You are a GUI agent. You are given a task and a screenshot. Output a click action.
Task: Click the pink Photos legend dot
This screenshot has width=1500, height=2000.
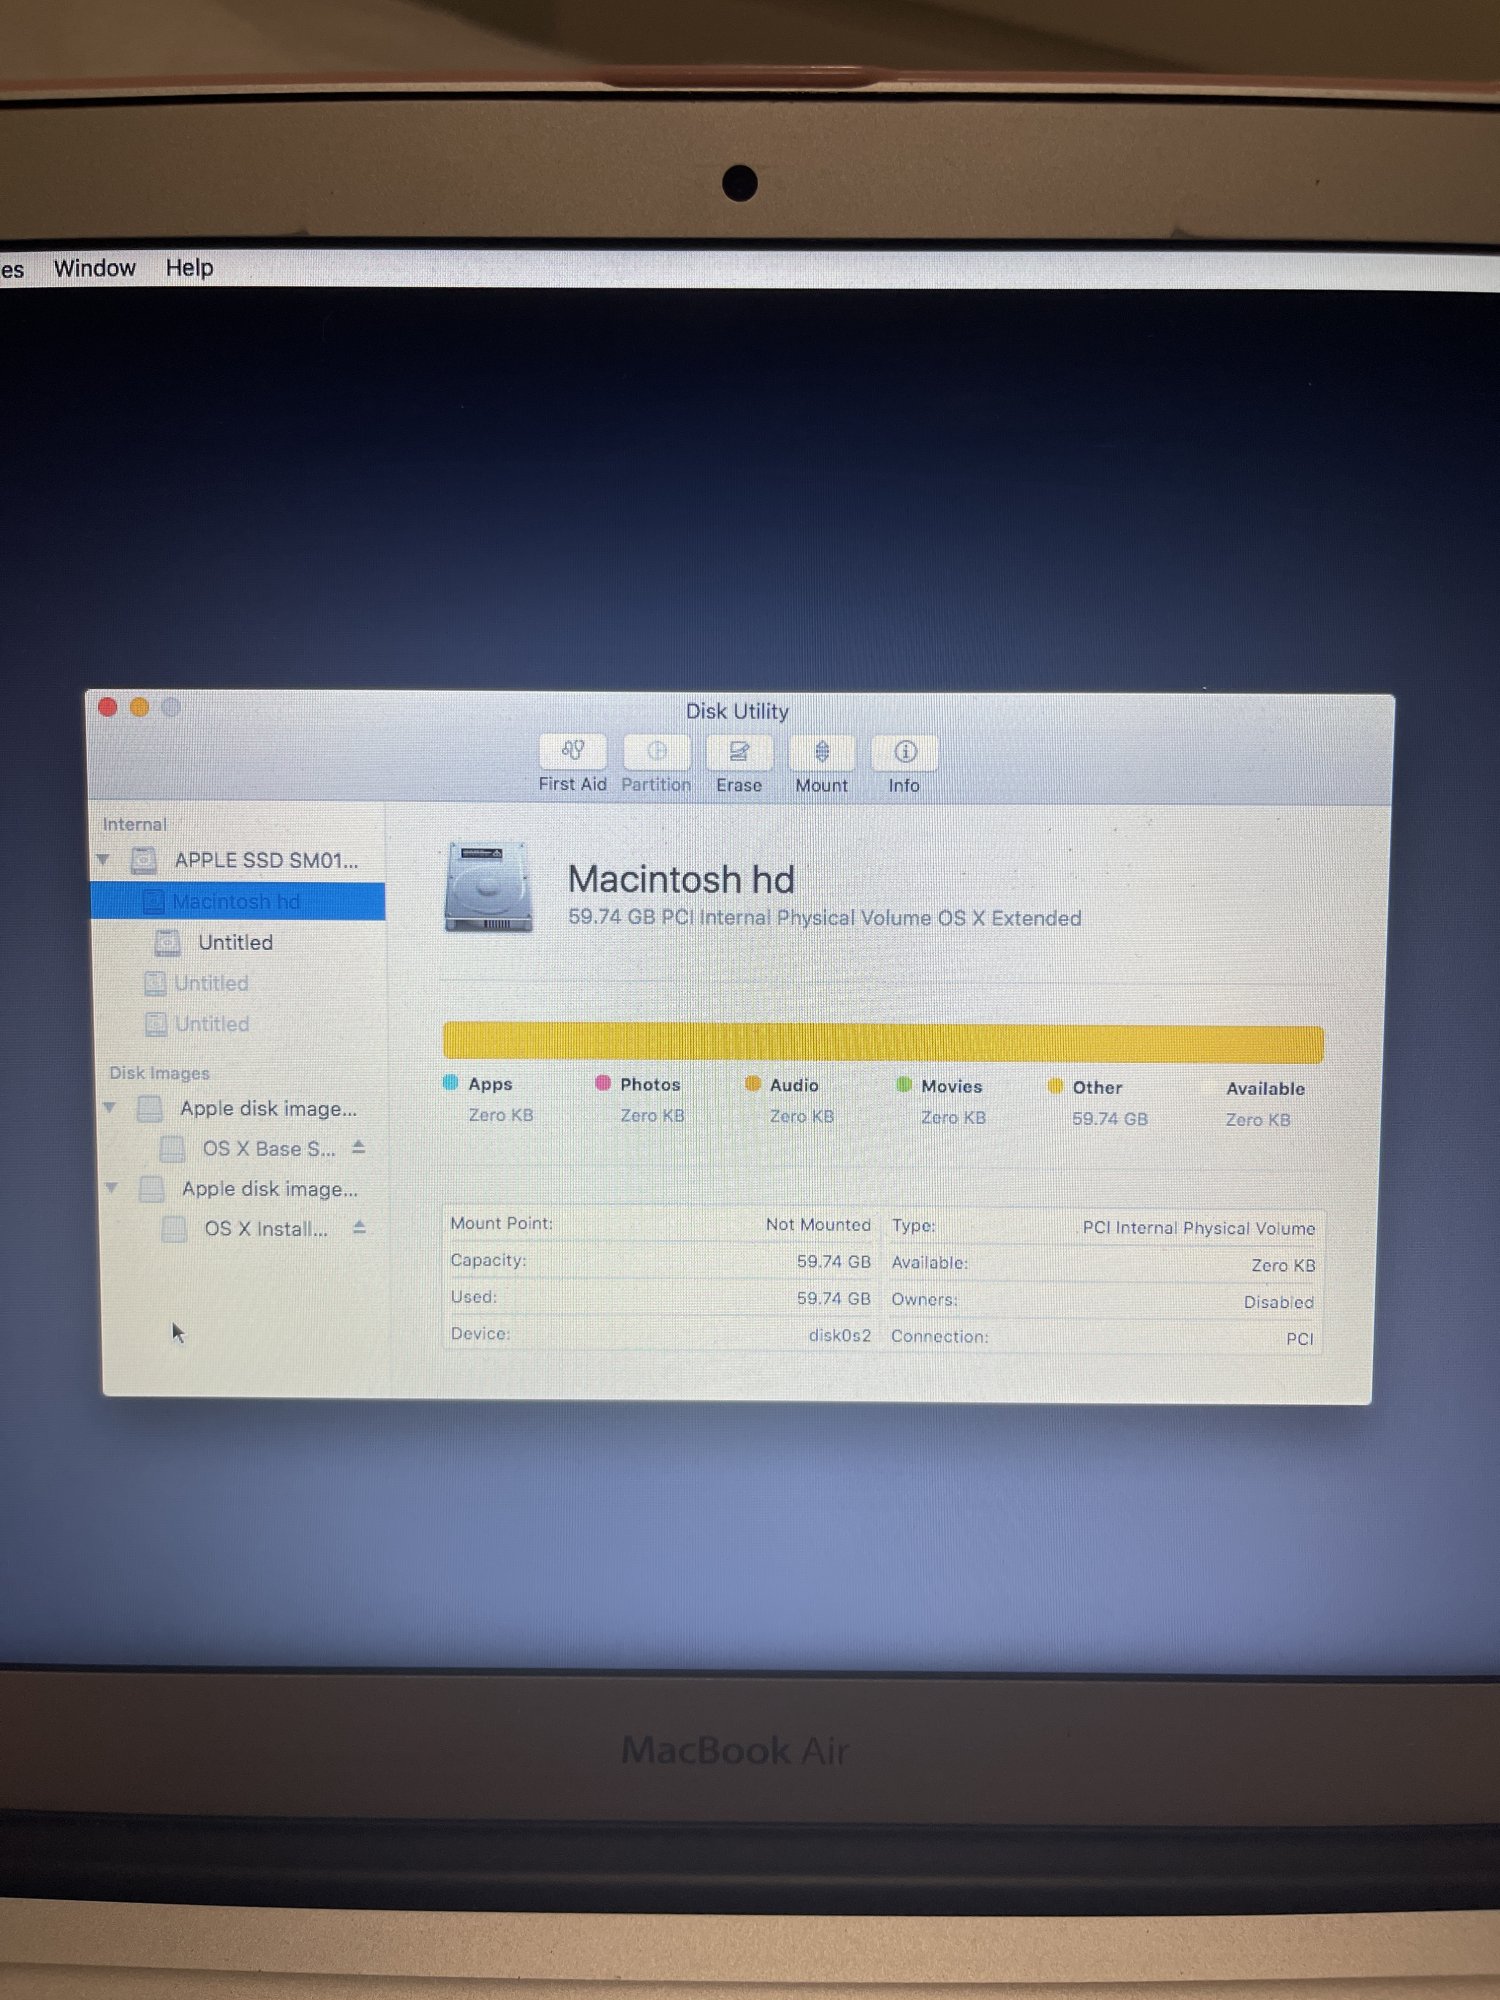point(603,1083)
